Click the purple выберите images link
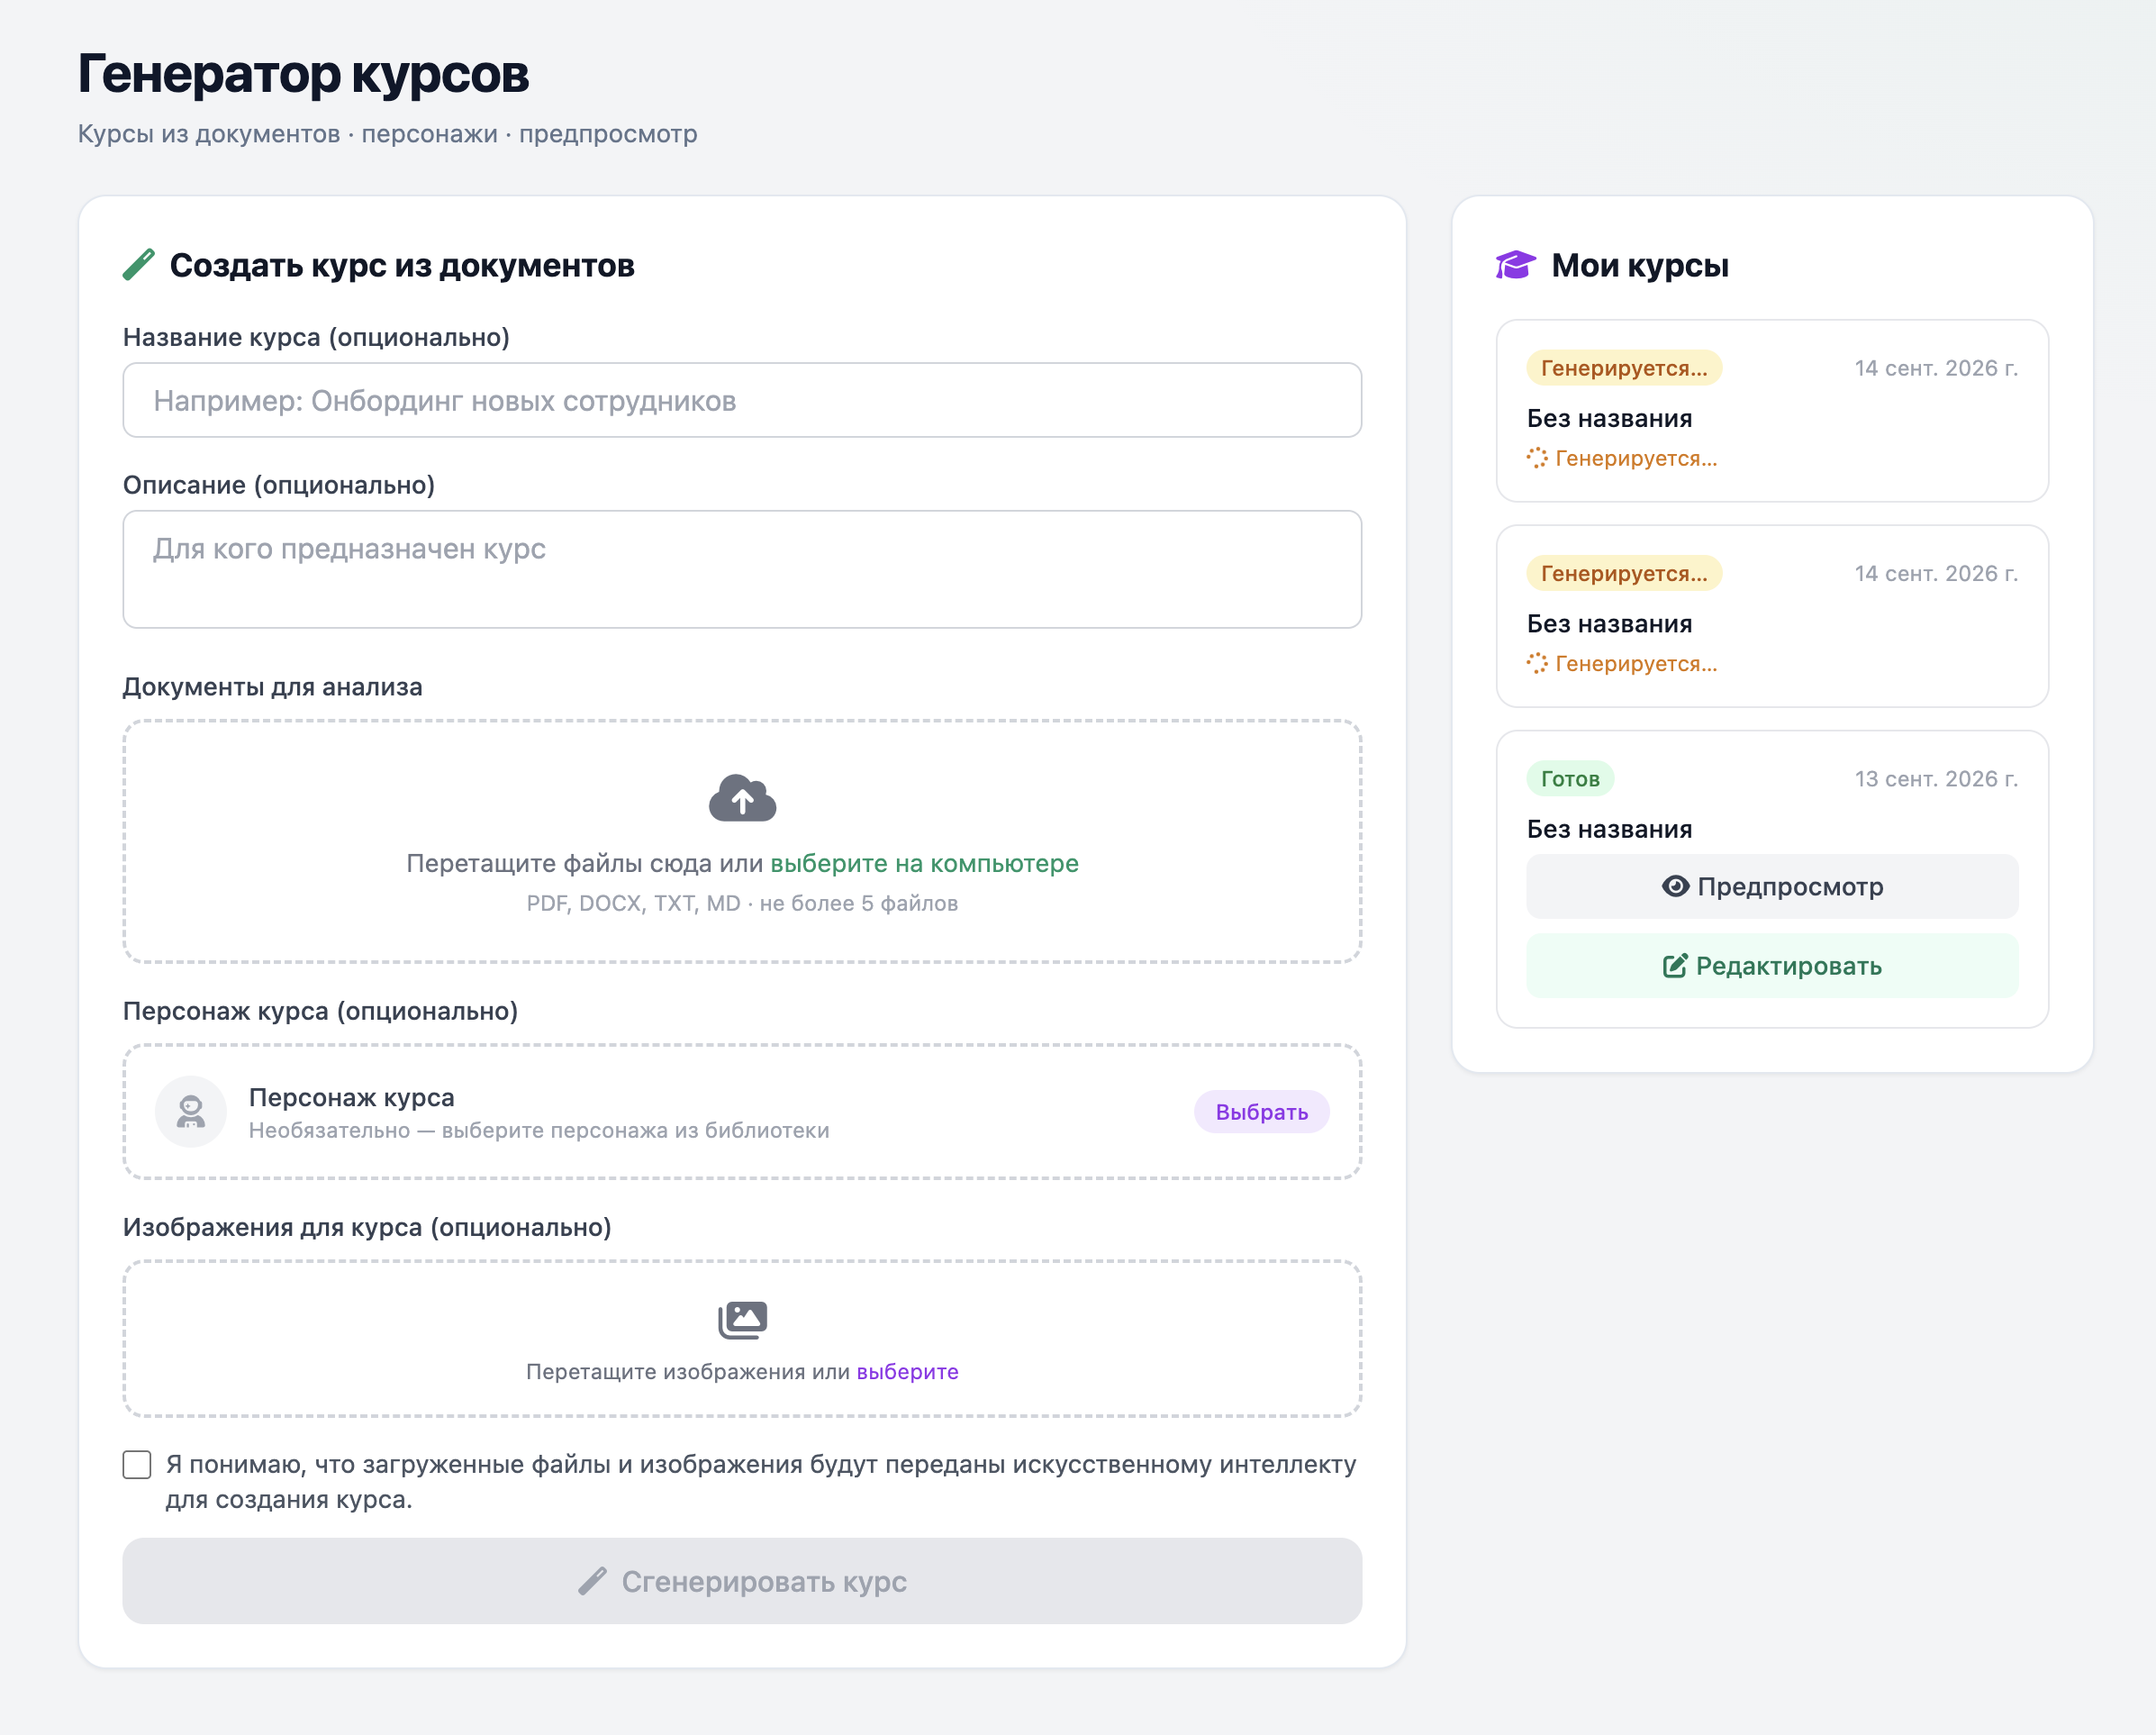 pyautogui.click(x=907, y=1371)
